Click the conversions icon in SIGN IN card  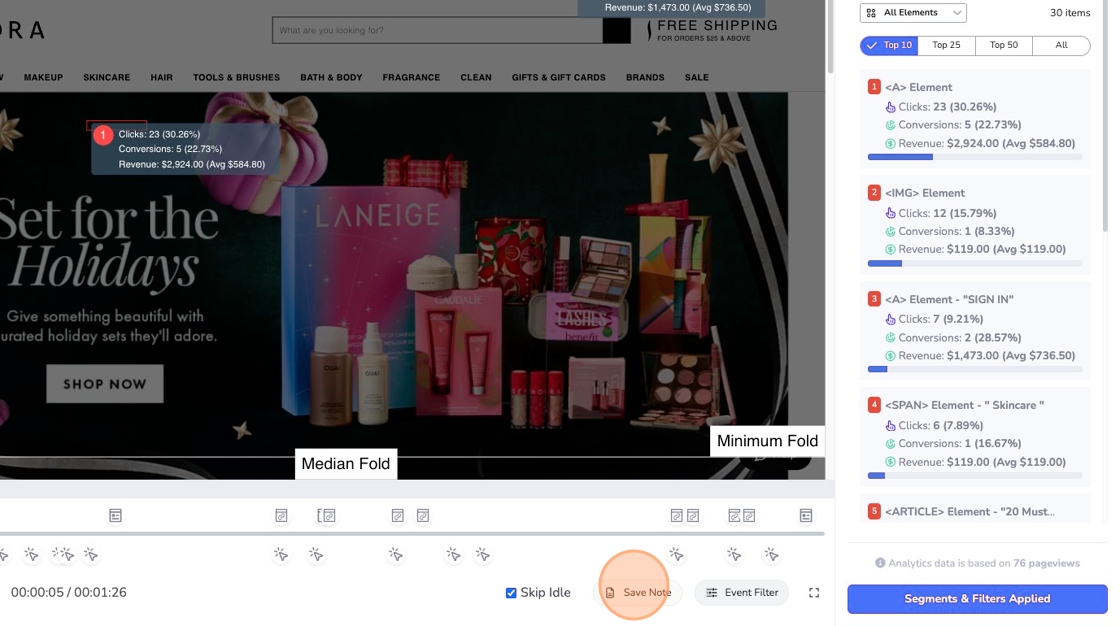pos(890,337)
